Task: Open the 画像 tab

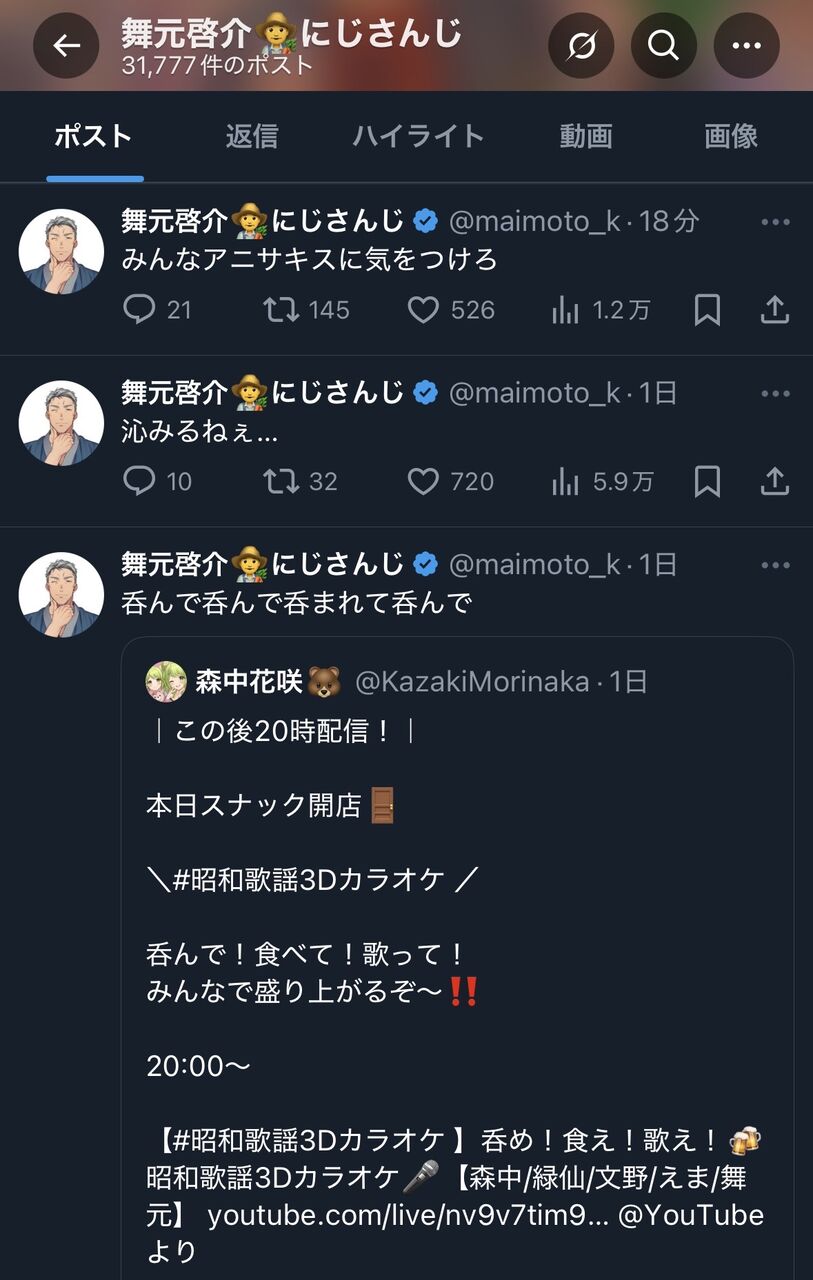Action: pos(731,136)
